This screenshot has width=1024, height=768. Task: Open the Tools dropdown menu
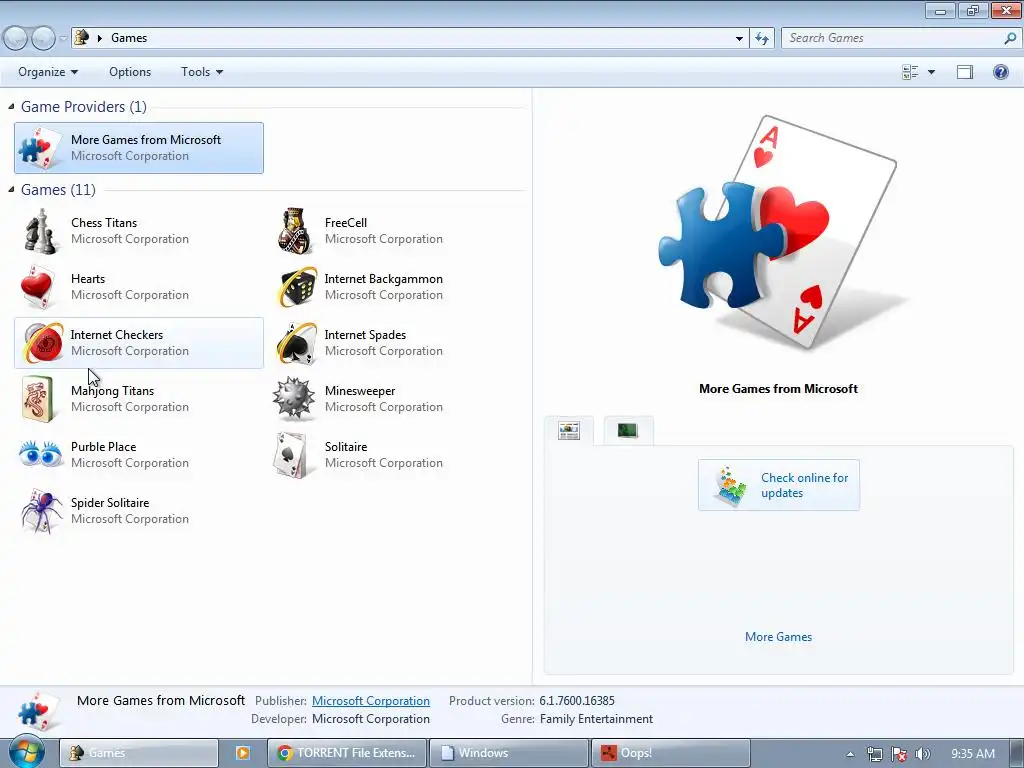[x=202, y=72]
